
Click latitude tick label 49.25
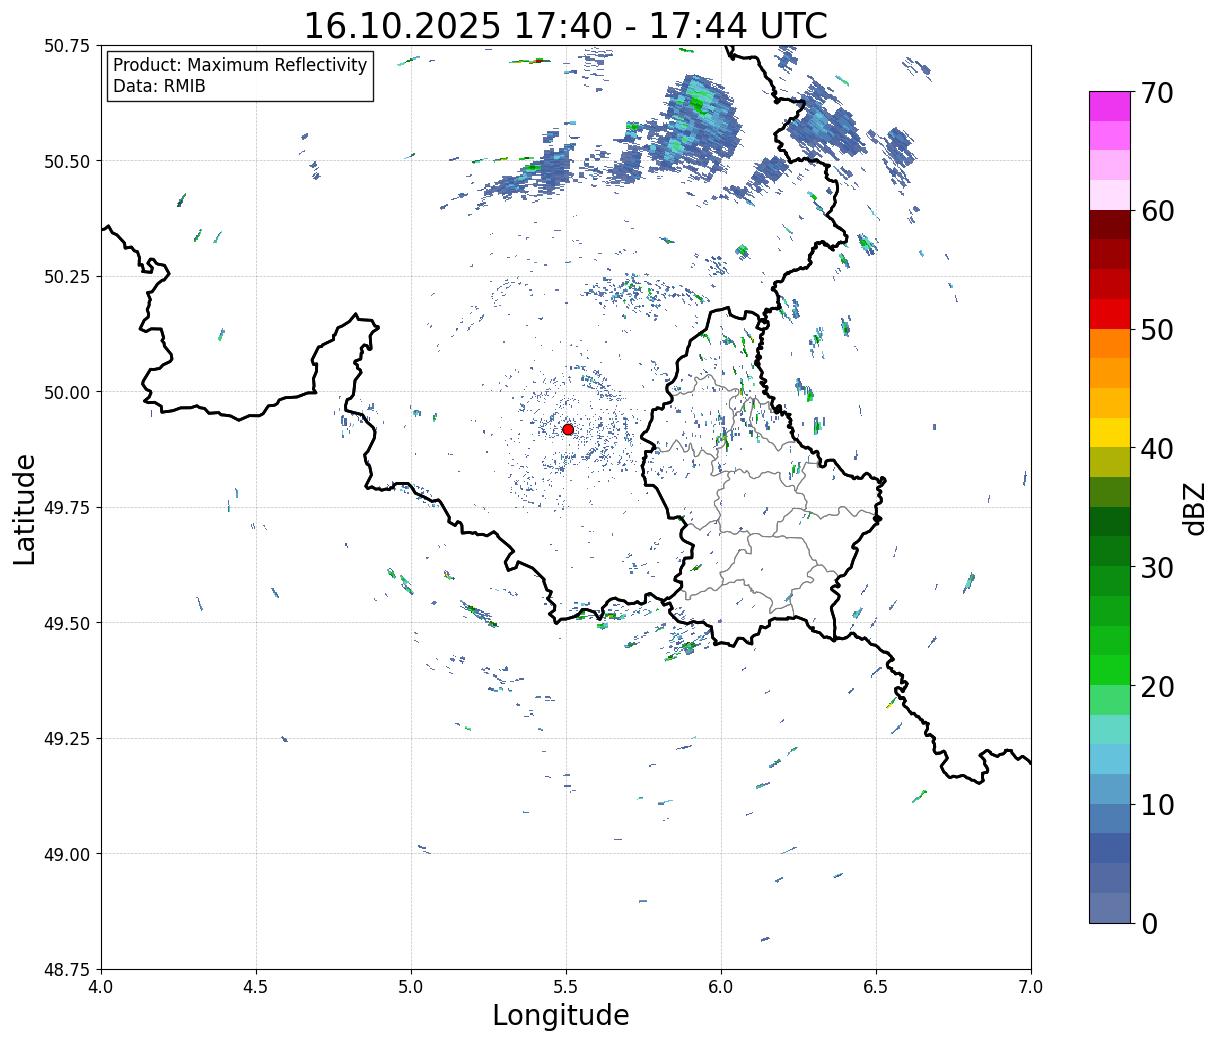67,739
